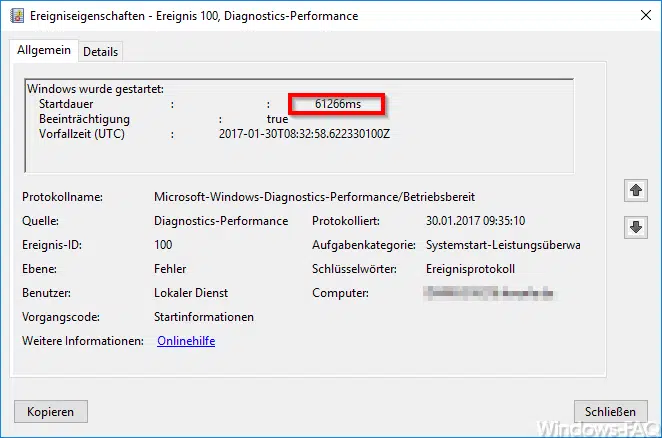Select the Ebene value Fehler
Image resolution: width=662 pixels, height=438 pixels.
click(170, 269)
